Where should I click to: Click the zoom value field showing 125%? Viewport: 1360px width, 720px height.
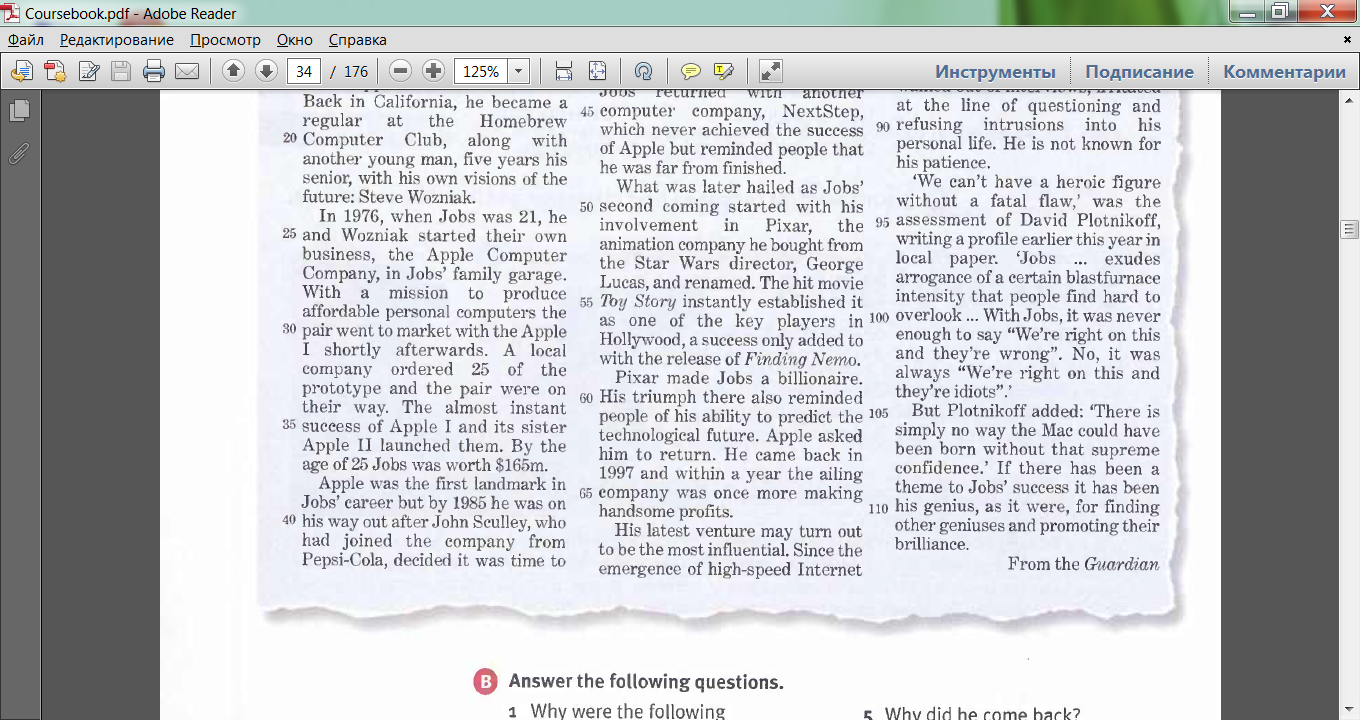click(x=481, y=71)
